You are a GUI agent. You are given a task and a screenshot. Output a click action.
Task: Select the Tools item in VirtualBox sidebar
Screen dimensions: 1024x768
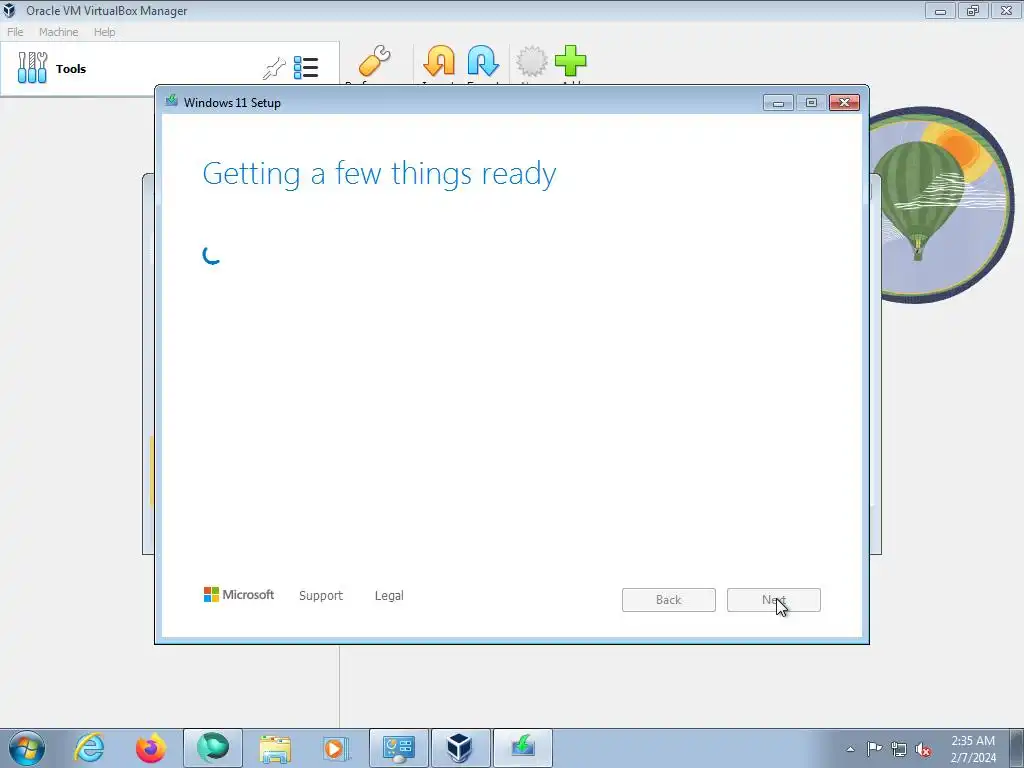(170, 69)
